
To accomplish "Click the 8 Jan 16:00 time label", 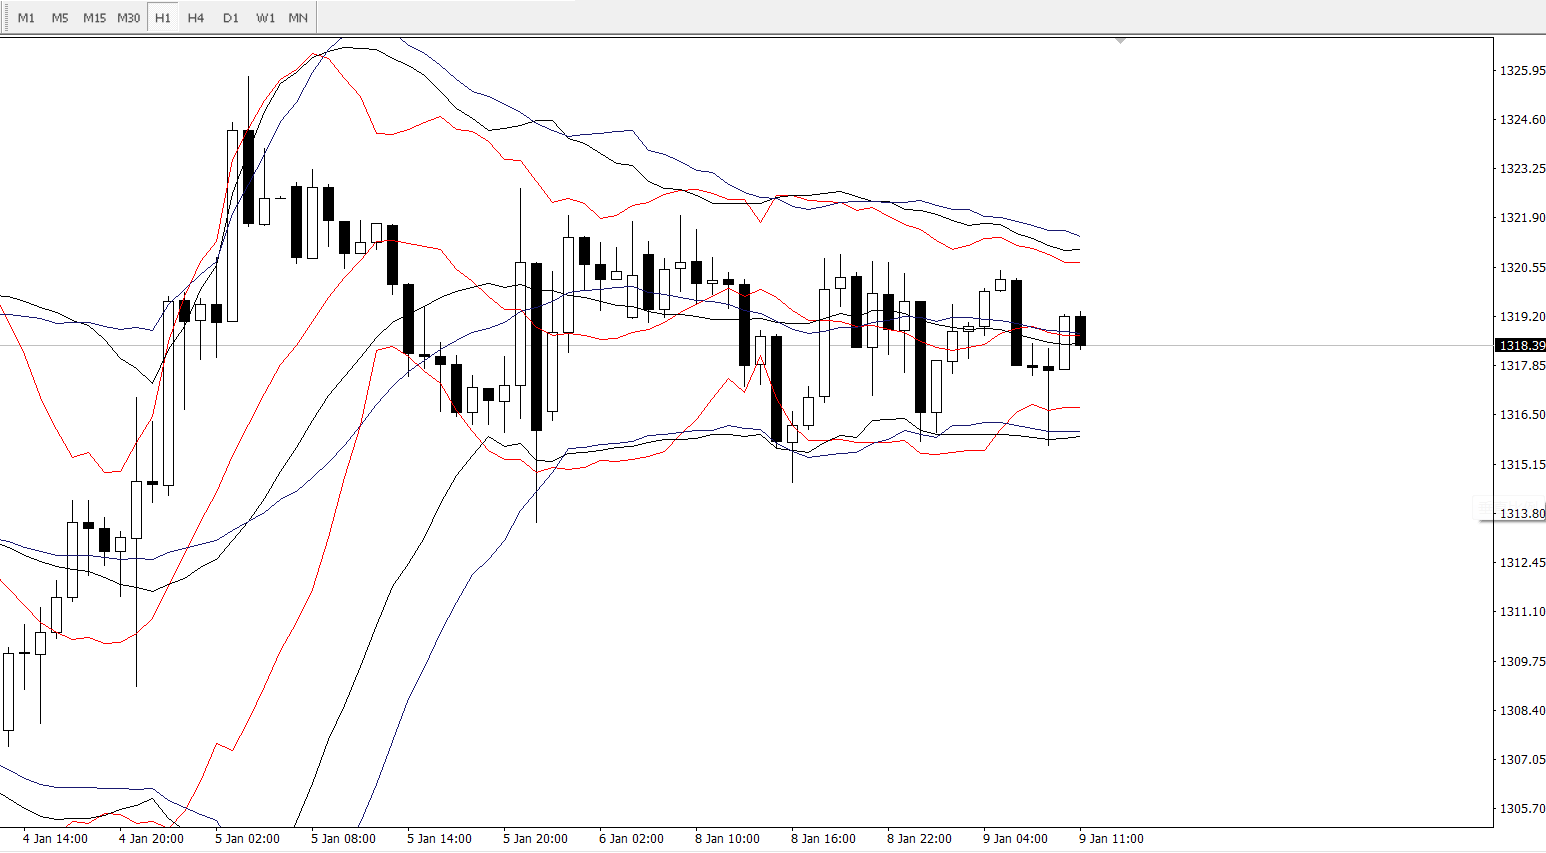I will [x=823, y=839].
